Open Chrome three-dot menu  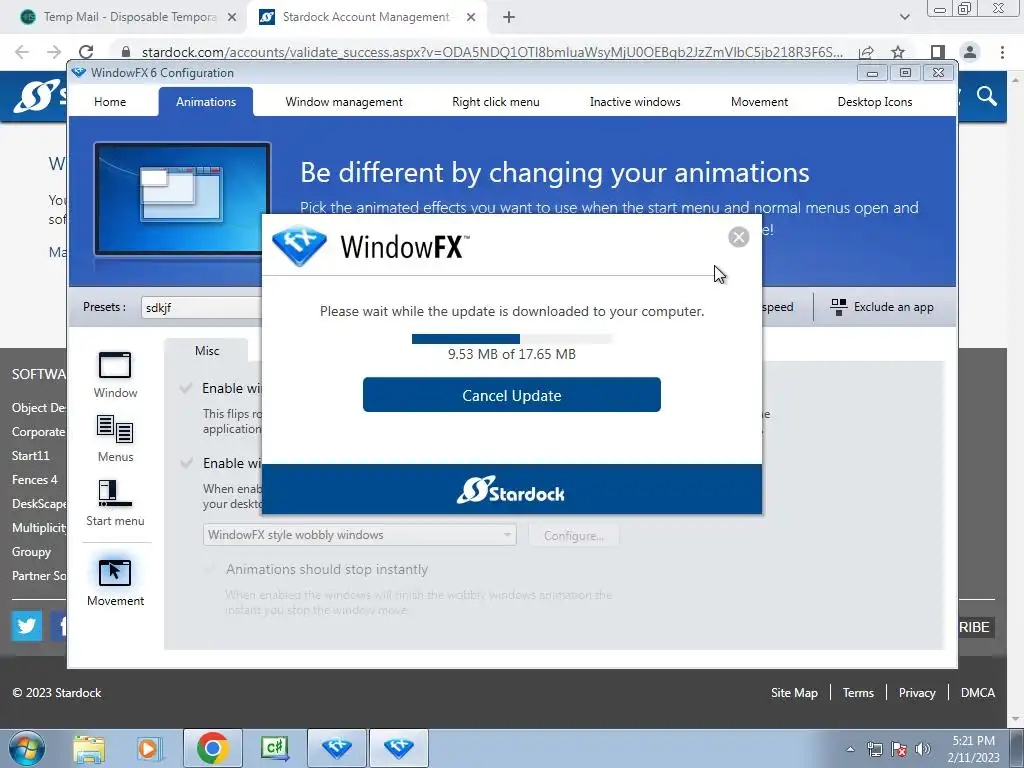click(1002, 52)
